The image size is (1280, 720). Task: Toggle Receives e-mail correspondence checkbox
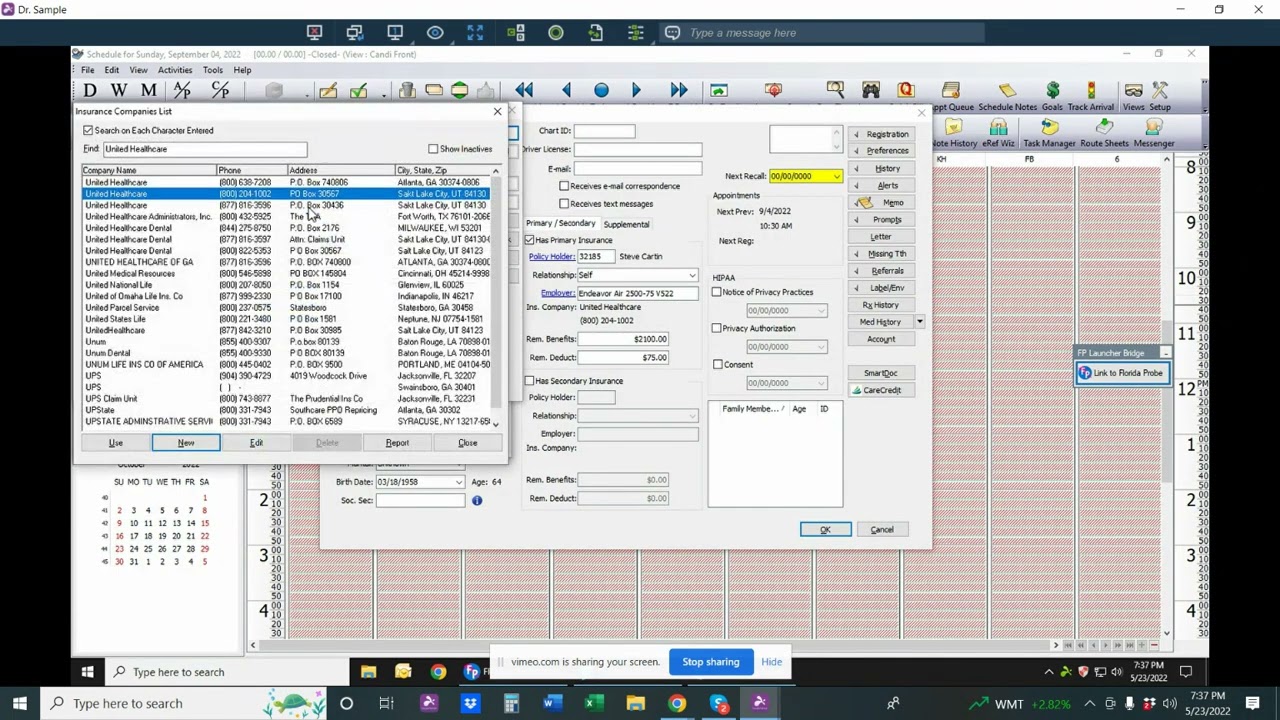(x=564, y=186)
